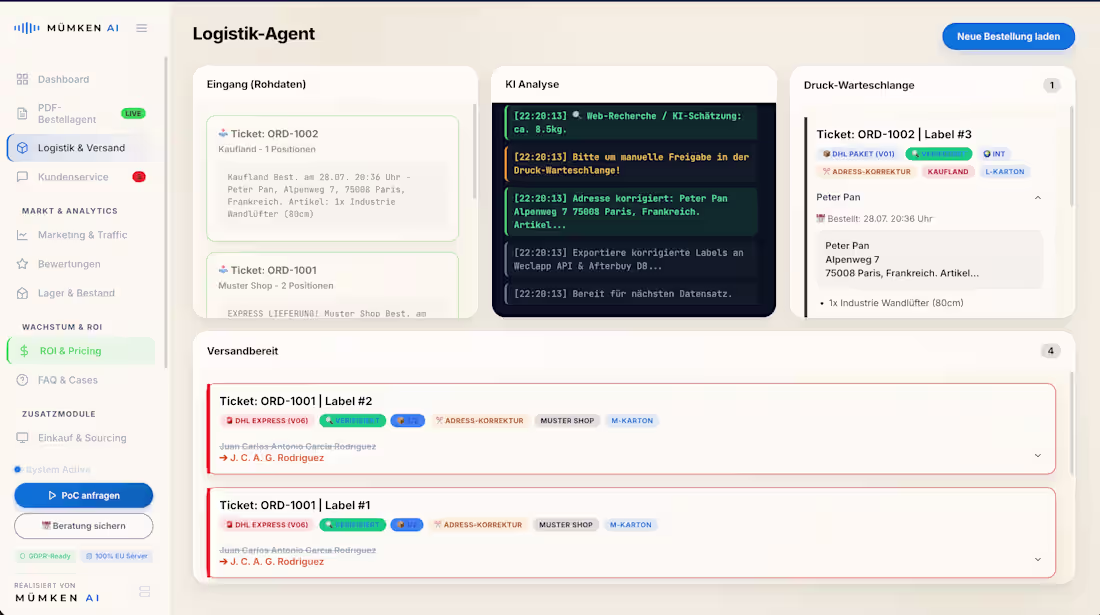1100x615 pixels.
Task: Click the hamburger menu icon beside Mümken AI logo
Action: tap(142, 28)
